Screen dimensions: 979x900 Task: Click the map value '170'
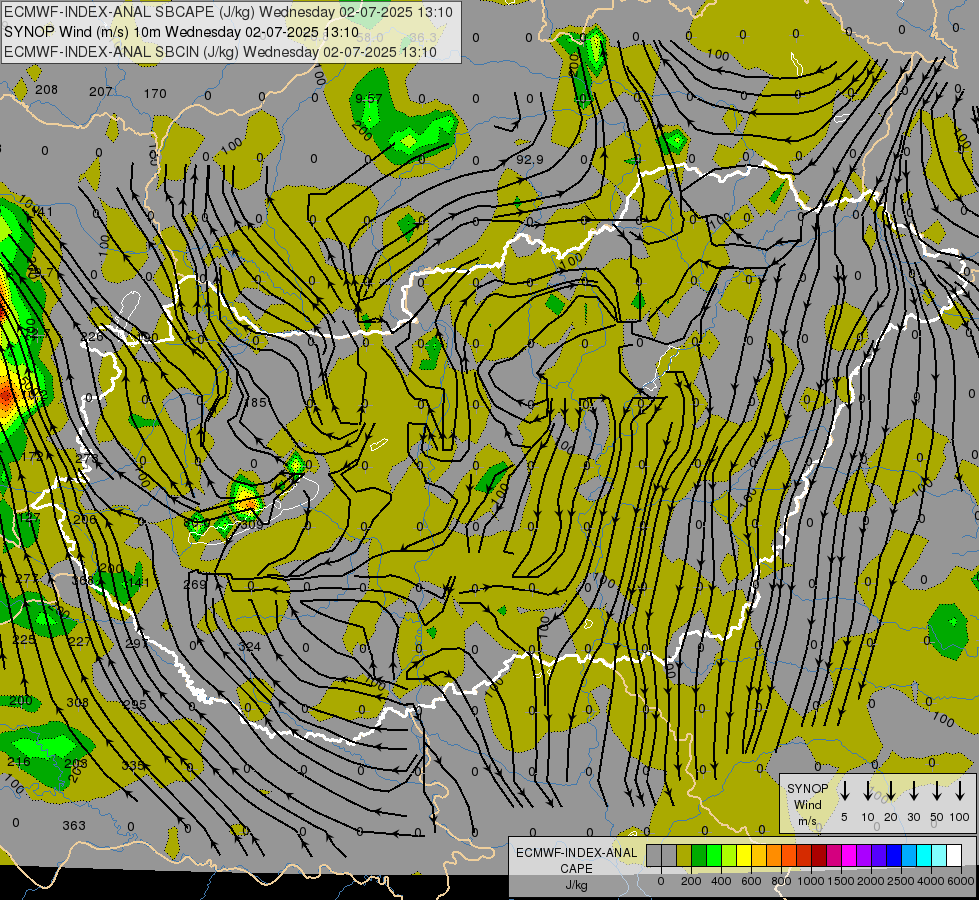(155, 94)
